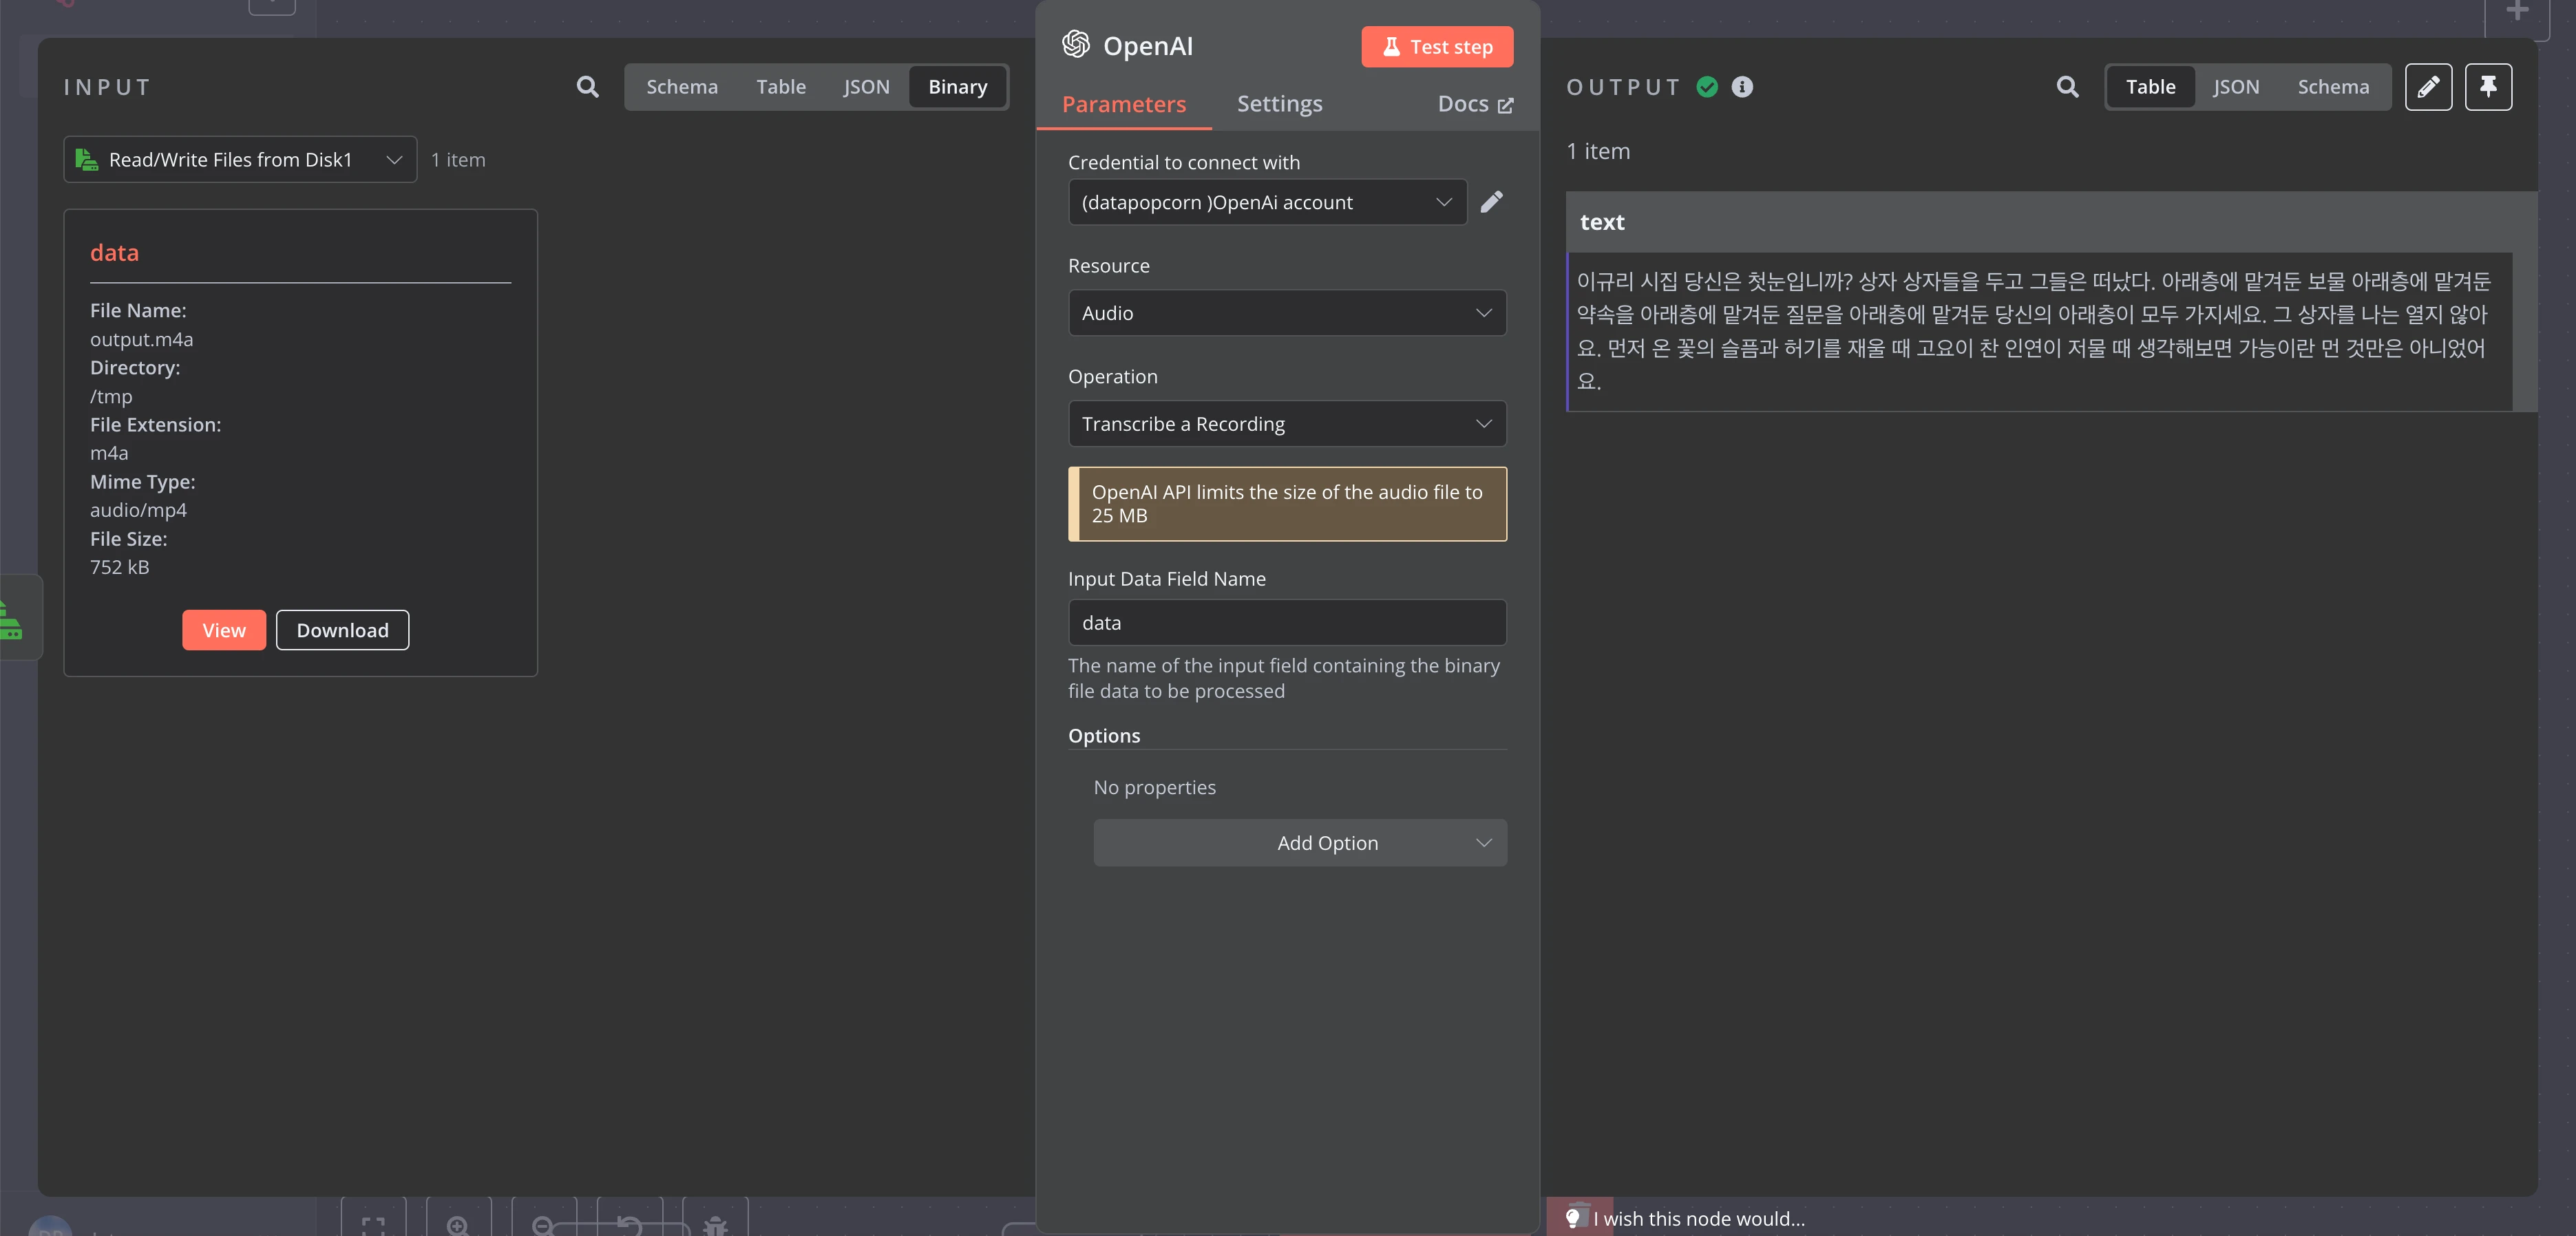Switch input view to JSON
This screenshot has height=1236, width=2576.
point(866,87)
